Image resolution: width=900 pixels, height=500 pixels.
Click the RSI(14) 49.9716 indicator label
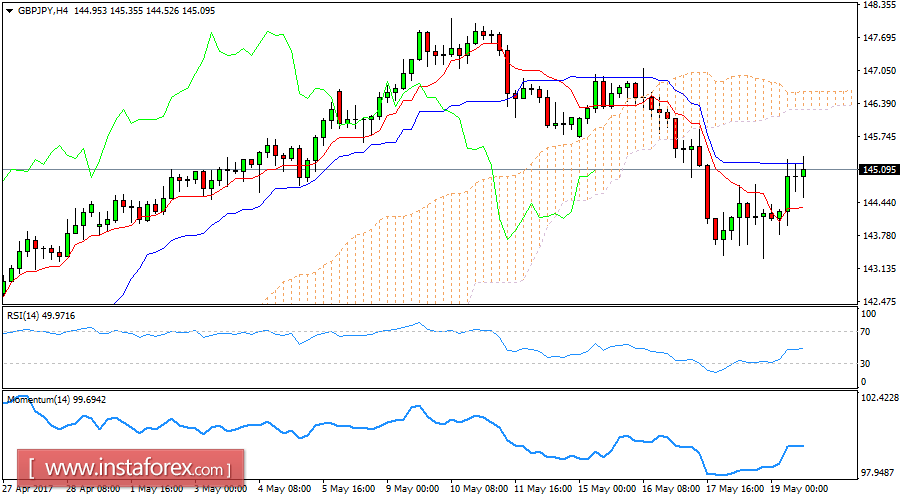tap(41, 316)
